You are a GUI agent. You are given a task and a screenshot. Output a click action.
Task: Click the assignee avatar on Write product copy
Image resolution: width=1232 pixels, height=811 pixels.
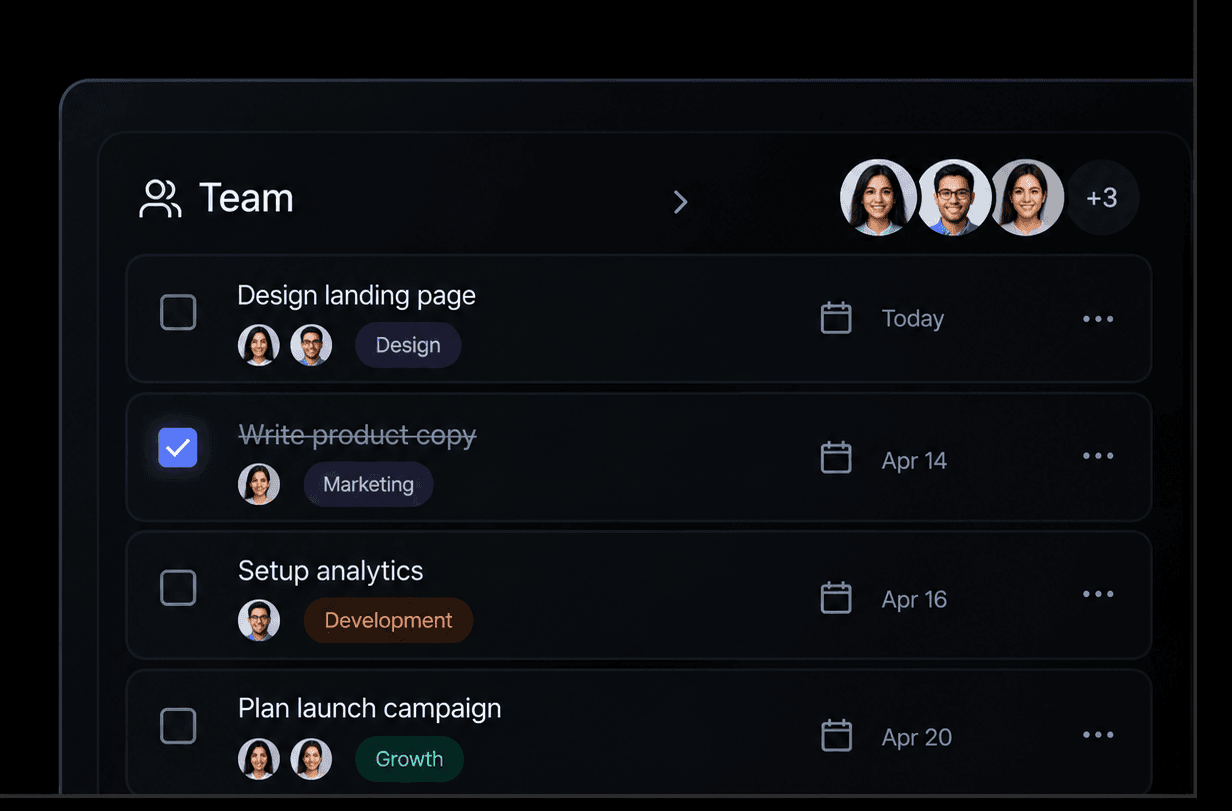pos(259,484)
